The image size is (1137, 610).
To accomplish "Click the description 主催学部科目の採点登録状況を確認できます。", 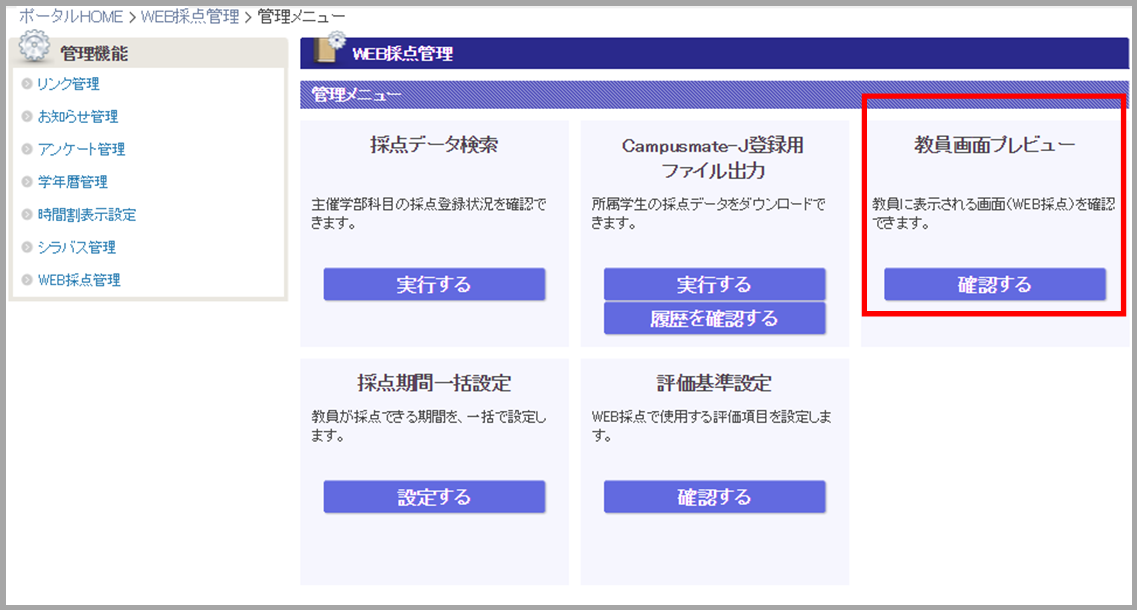I will [429, 214].
